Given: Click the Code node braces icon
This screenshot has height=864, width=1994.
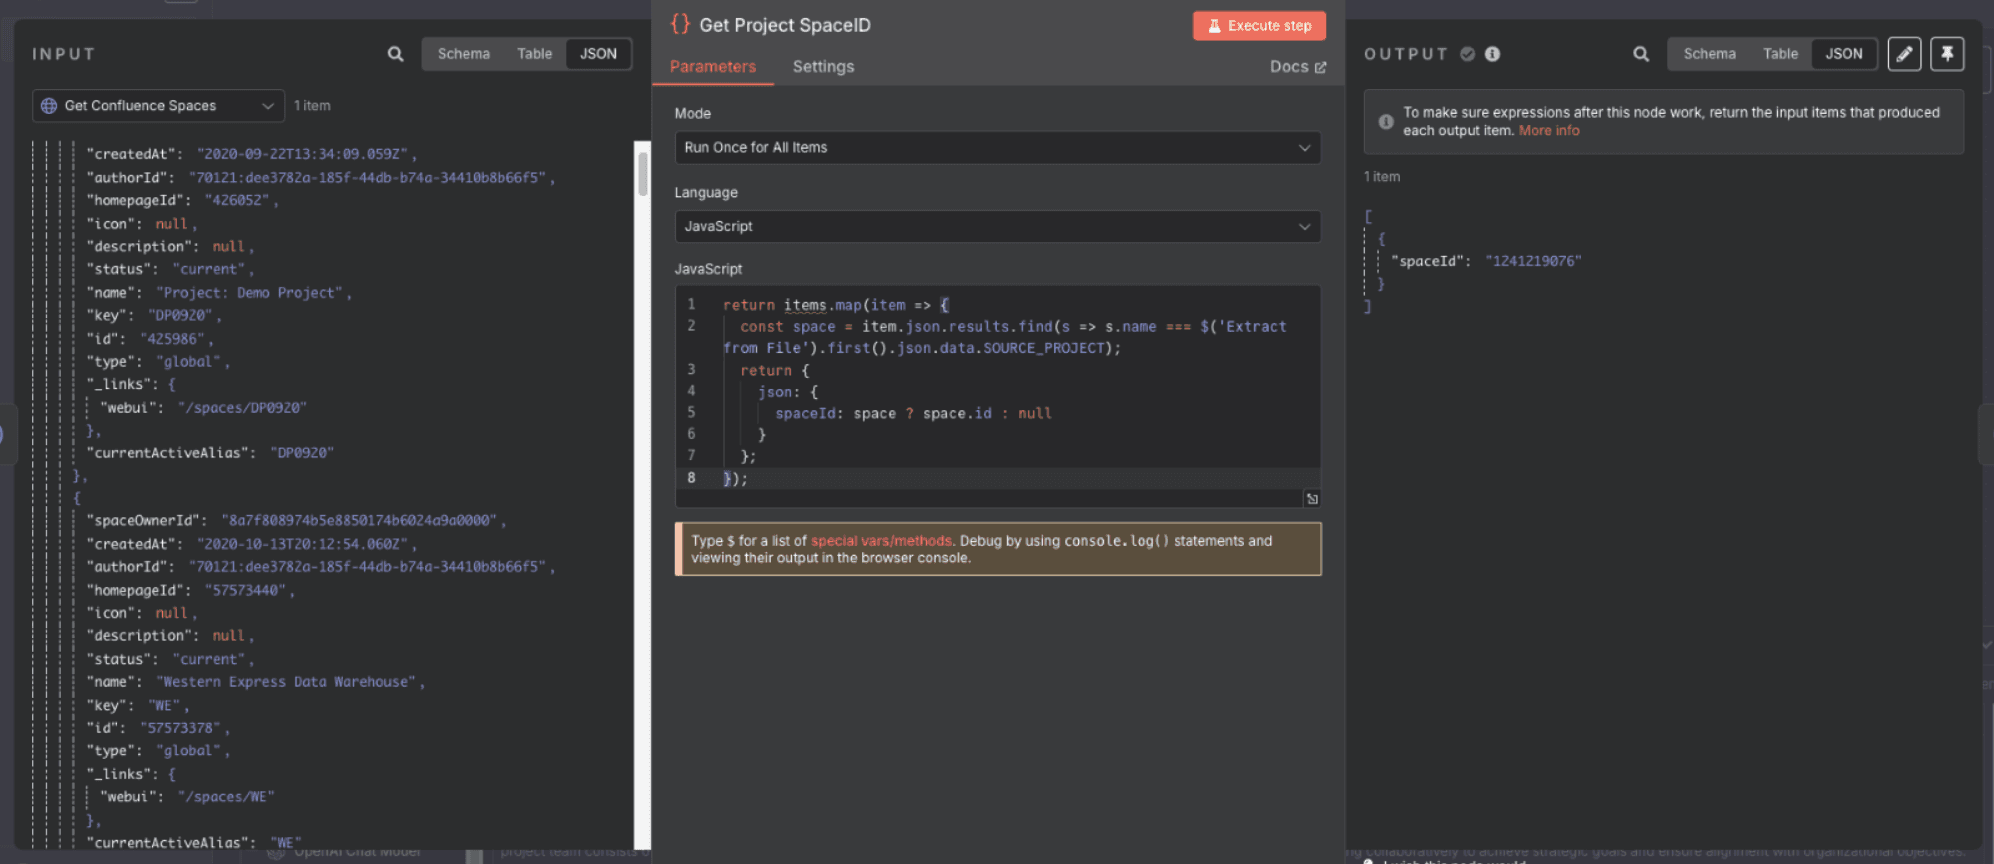Looking at the screenshot, I should pyautogui.click(x=680, y=24).
